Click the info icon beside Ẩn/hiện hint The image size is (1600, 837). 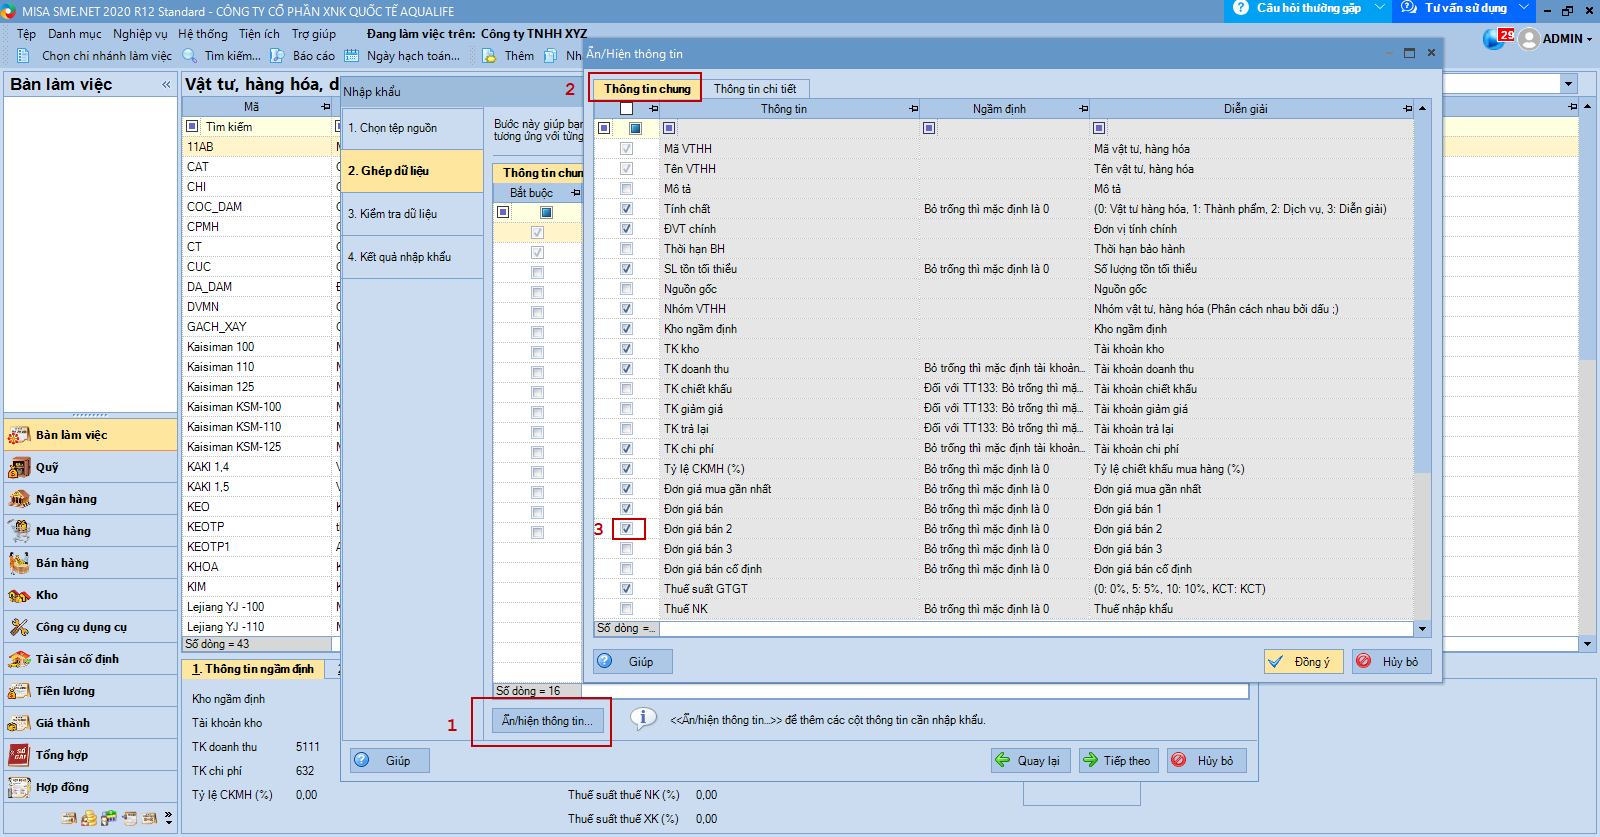point(644,718)
